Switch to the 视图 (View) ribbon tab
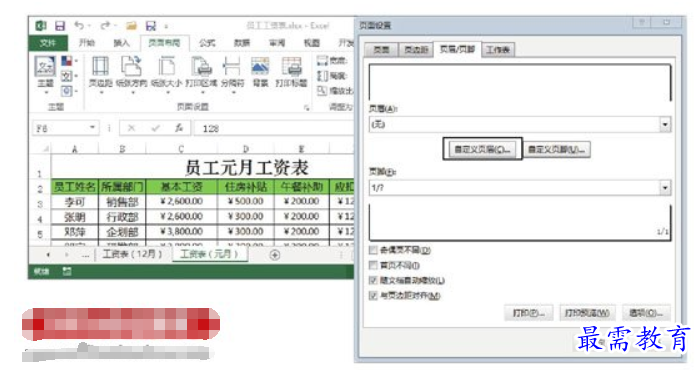Screen dimensions: 699x370 [312, 43]
